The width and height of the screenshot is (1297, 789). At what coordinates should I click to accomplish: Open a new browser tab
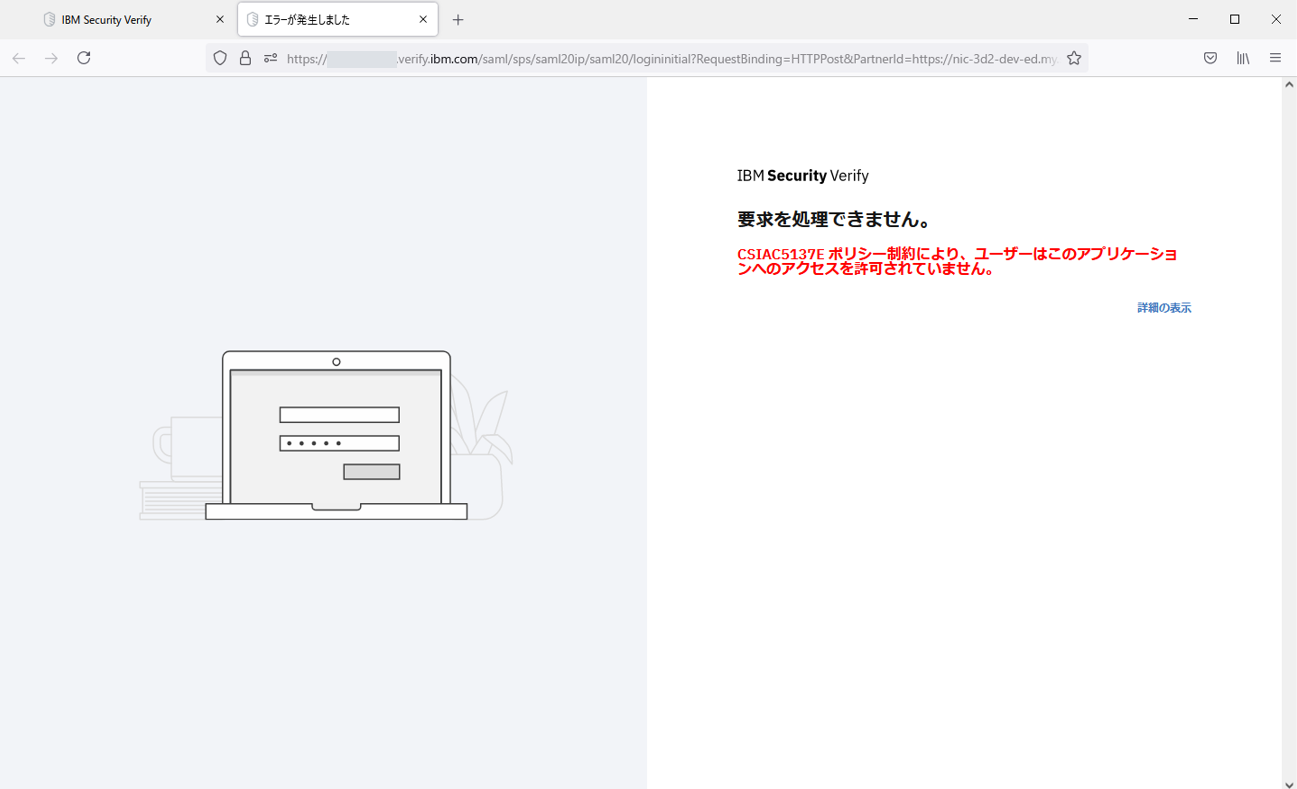click(458, 19)
